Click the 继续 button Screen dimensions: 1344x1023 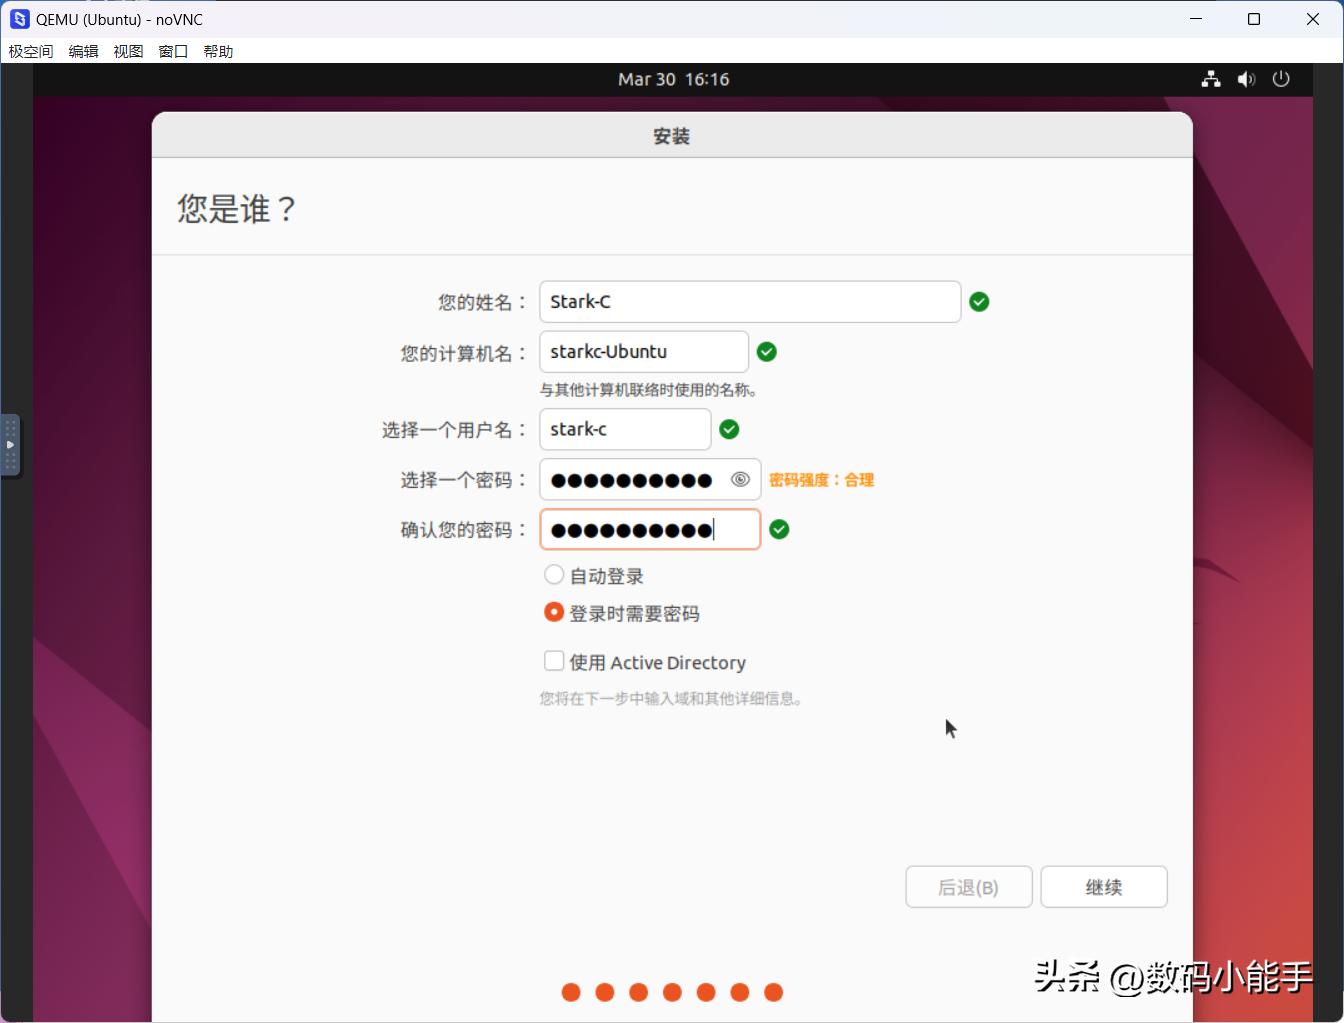point(1104,887)
